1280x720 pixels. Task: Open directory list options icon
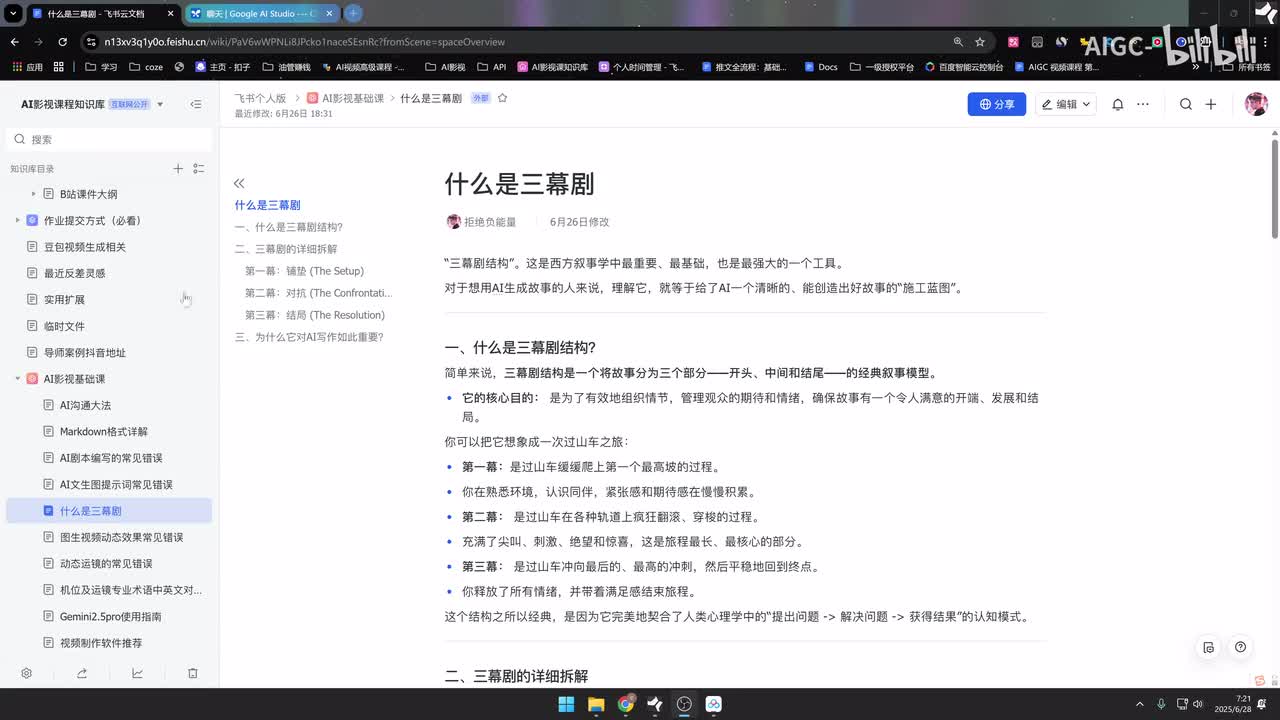pos(199,169)
